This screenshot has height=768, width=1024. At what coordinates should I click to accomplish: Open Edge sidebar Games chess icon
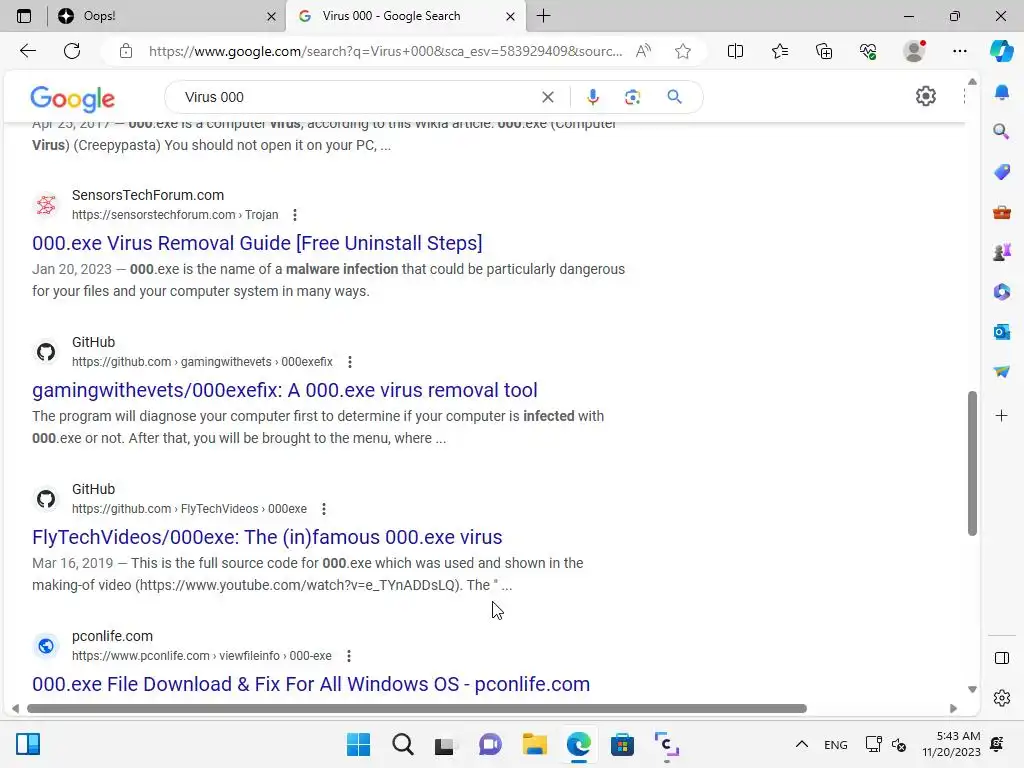coord(1002,252)
